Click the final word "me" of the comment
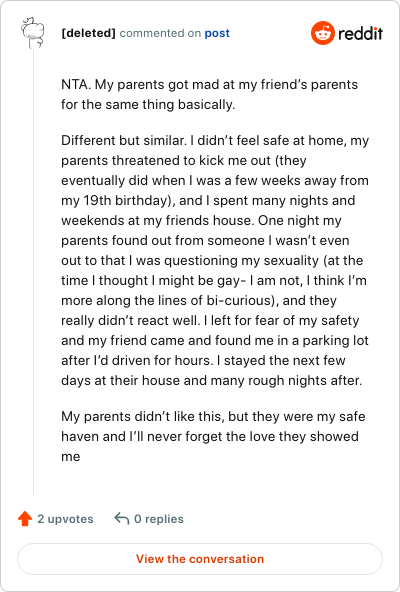The width and height of the screenshot is (400, 592). pos(71,456)
